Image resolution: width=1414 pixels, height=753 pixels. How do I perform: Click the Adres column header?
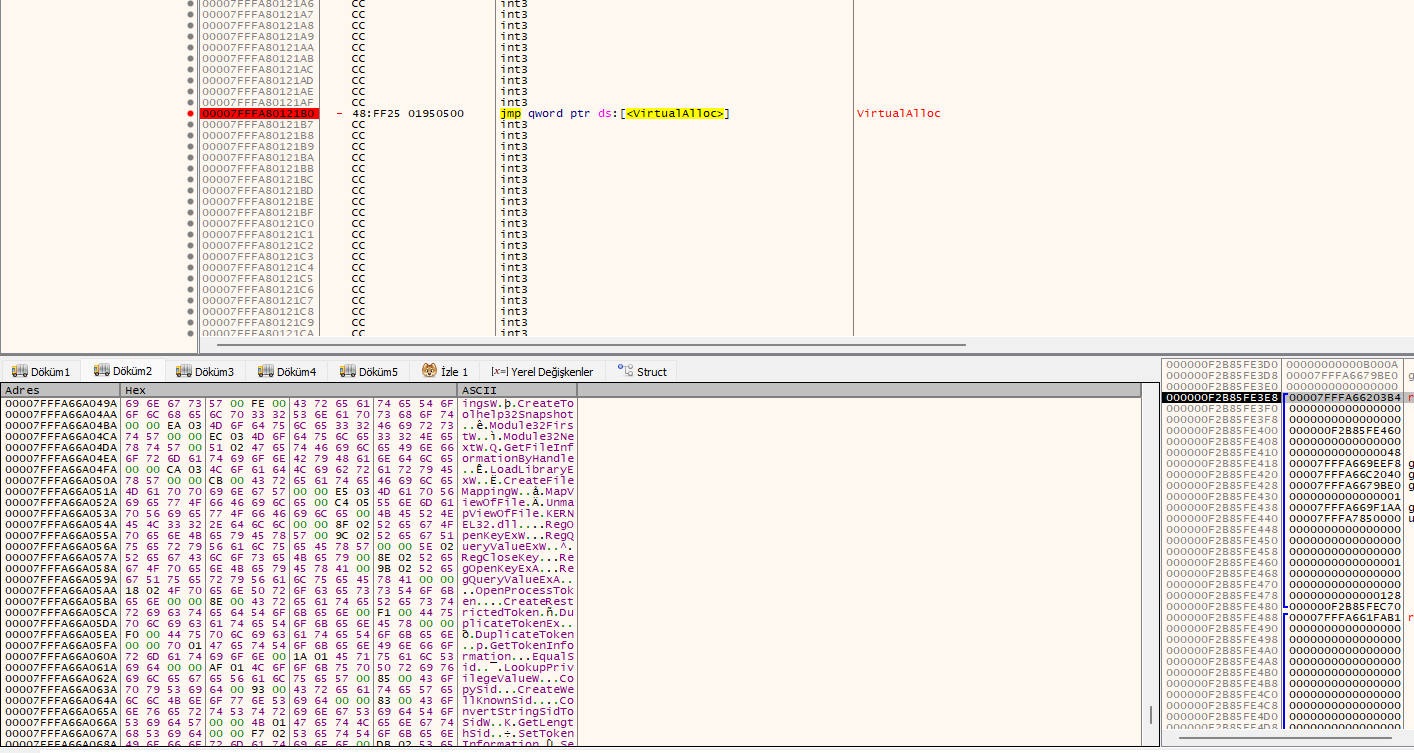click(60, 390)
